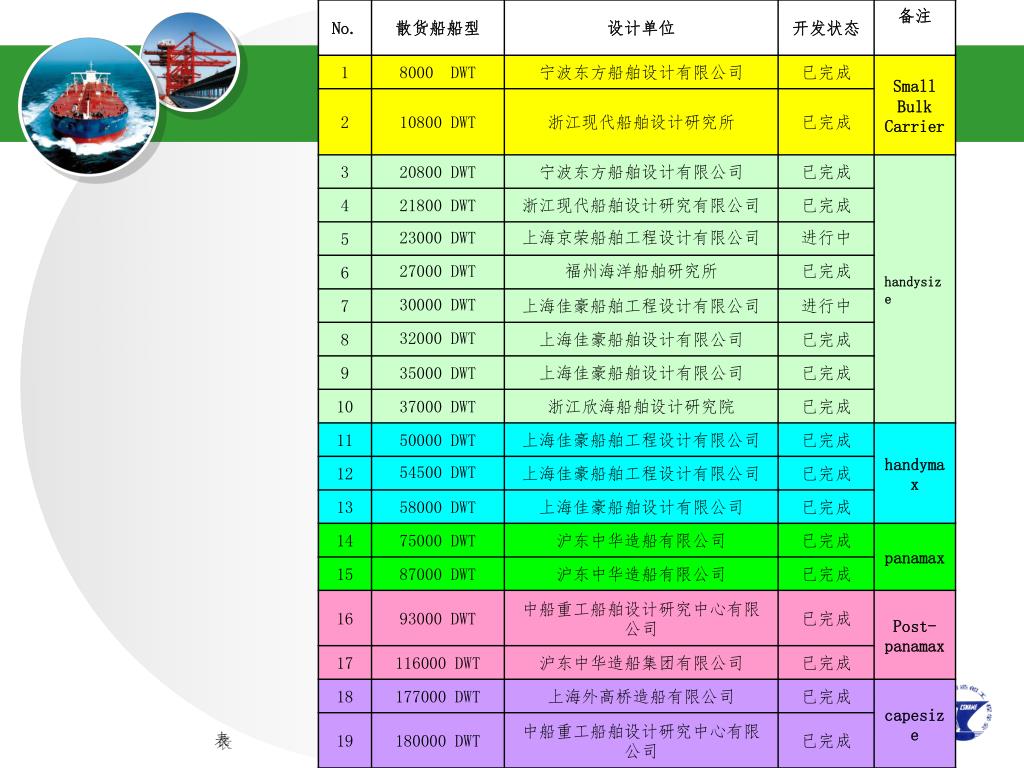Click the '已完成' status in row 19
Image resolution: width=1024 pixels, height=768 pixels.
pyautogui.click(x=825, y=741)
